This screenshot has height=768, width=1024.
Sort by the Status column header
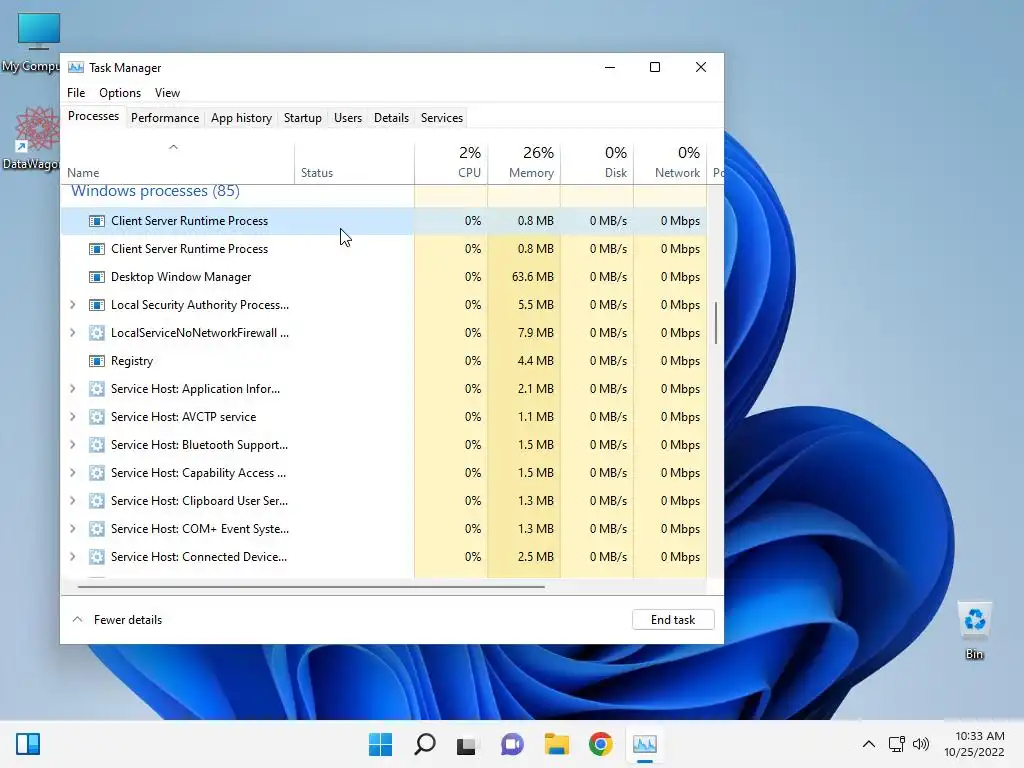point(354,162)
